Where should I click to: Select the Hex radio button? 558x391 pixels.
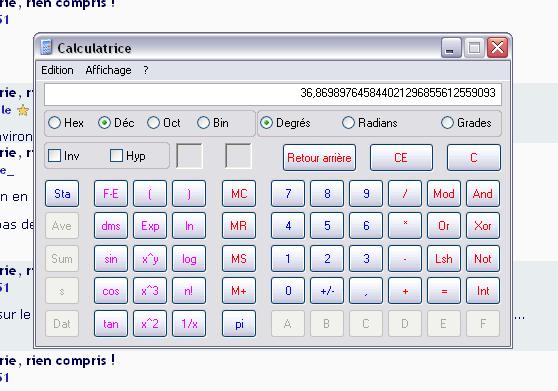click(66, 123)
